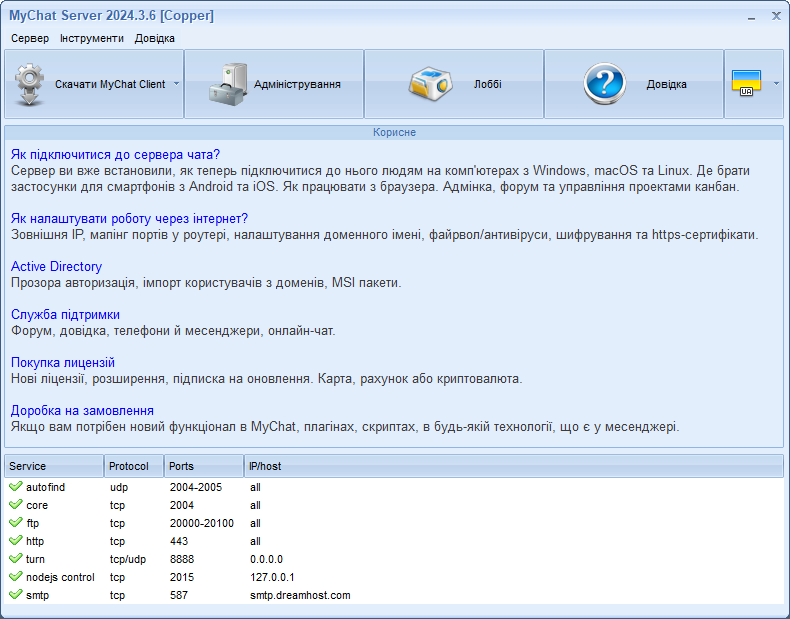Image resolution: width=790 pixels, height=619 pixels.
Task: Click the Ukrainian flag language icon
Action: tap(746, 84)
